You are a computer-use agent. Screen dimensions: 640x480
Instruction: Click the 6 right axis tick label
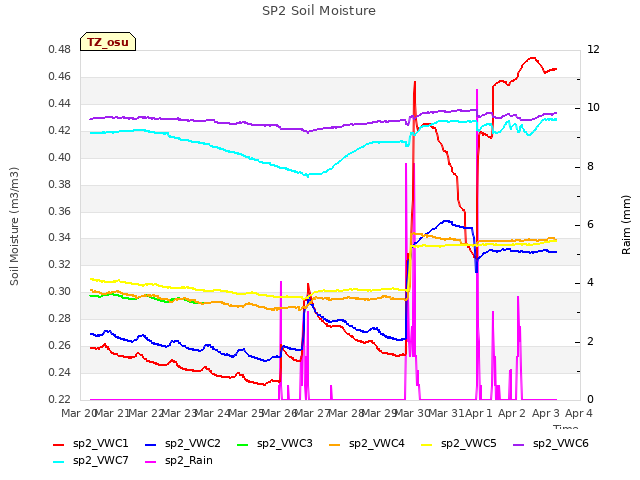(x=590, y=224)
